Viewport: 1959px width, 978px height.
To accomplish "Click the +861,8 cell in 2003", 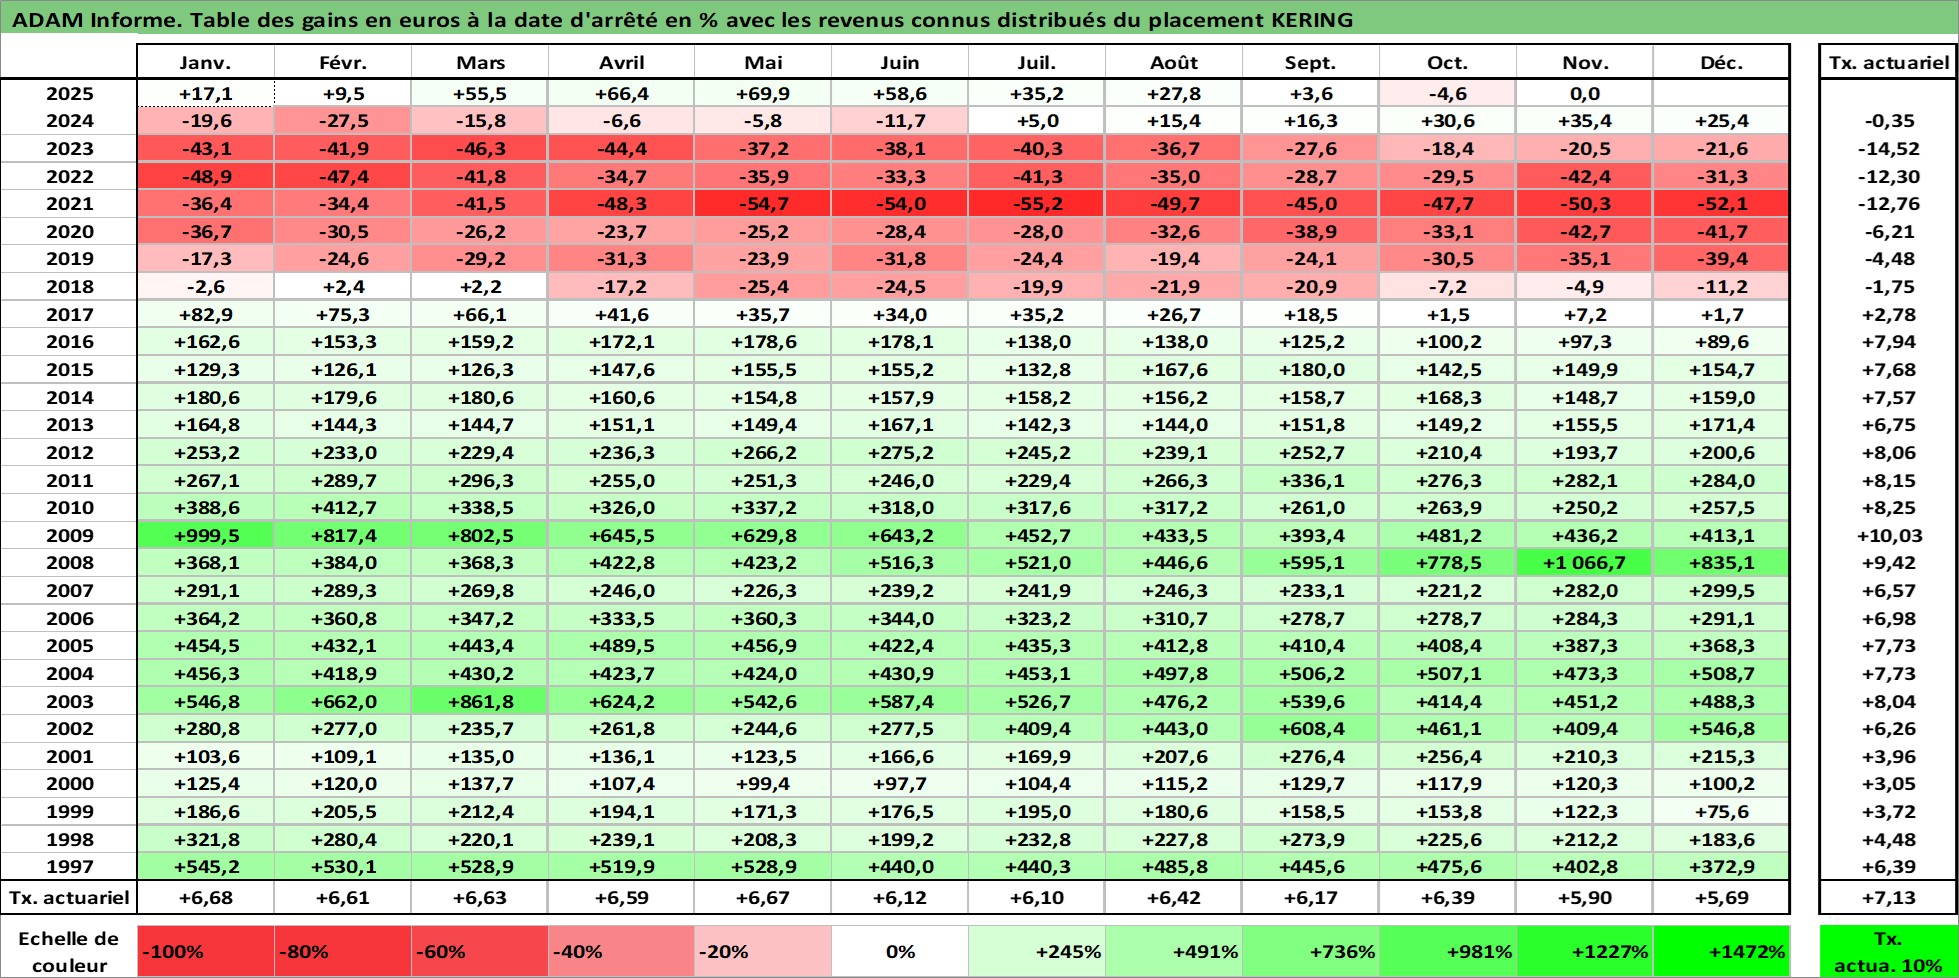I will tap(479, 701).
